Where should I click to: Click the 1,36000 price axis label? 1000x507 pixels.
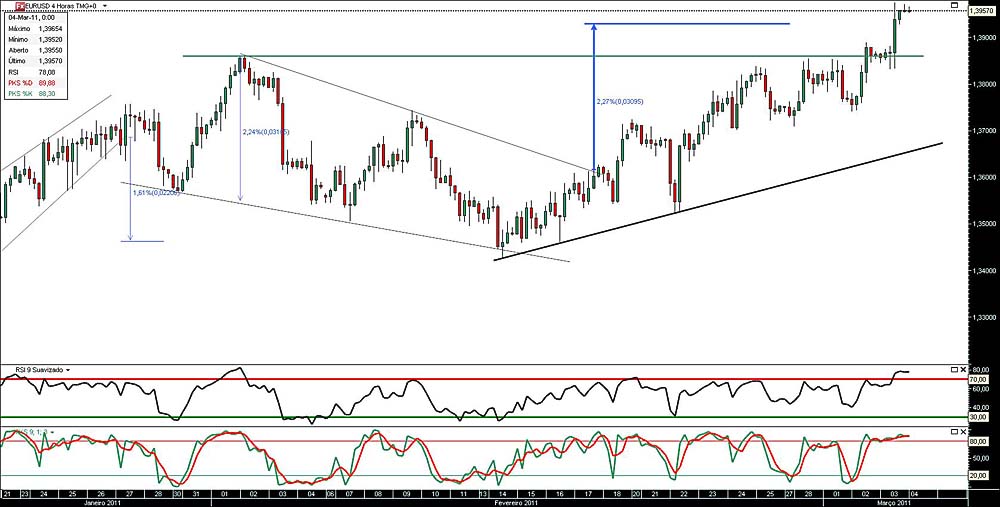[x=983, y=177]
